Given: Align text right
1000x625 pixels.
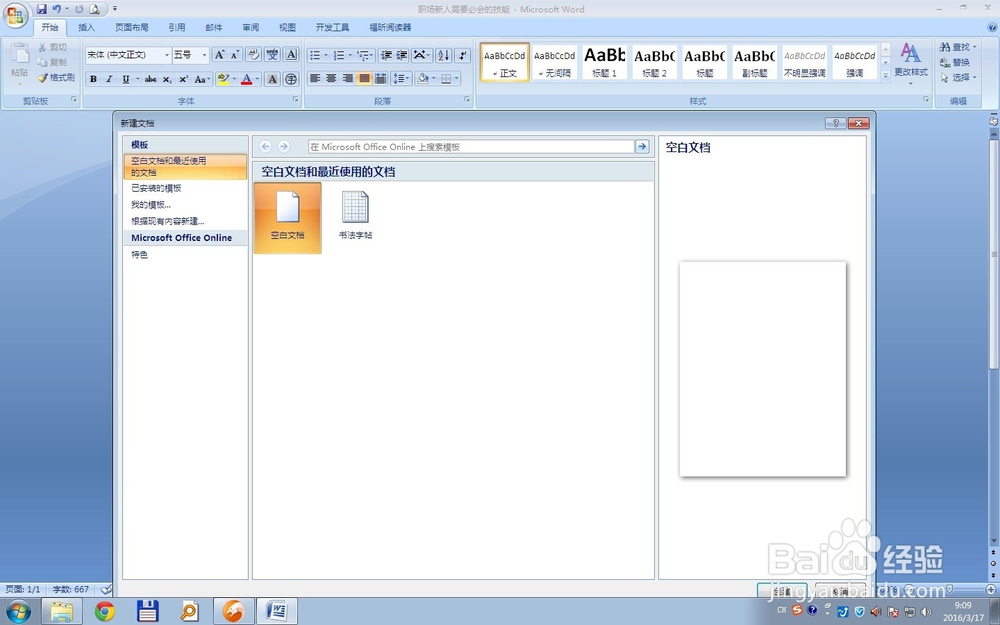Looking at the screenshot, I should pos(348,78).
